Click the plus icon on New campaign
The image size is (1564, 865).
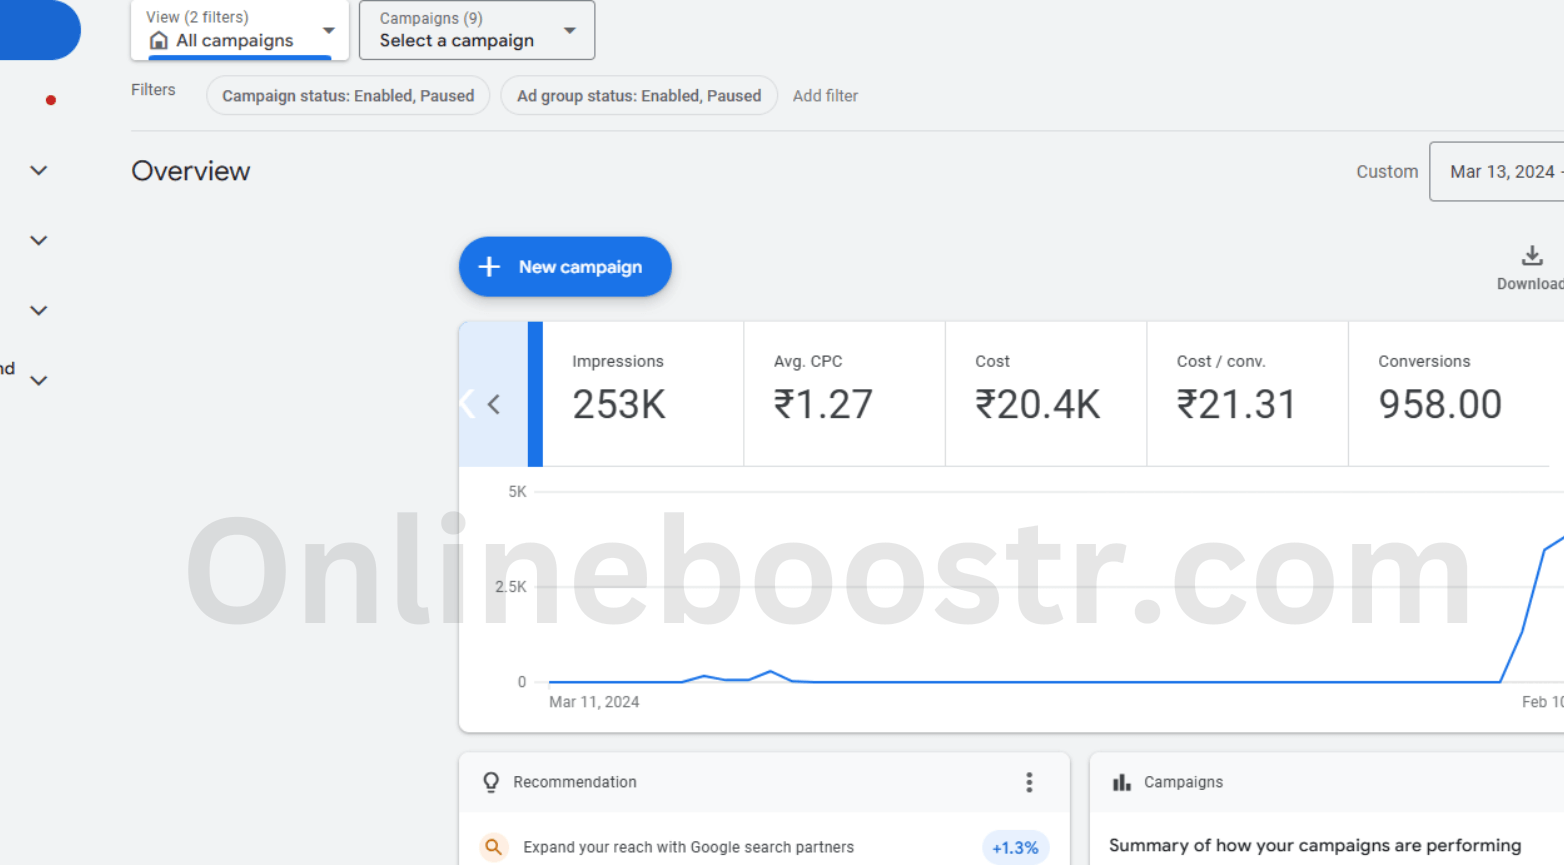(488, 266)
